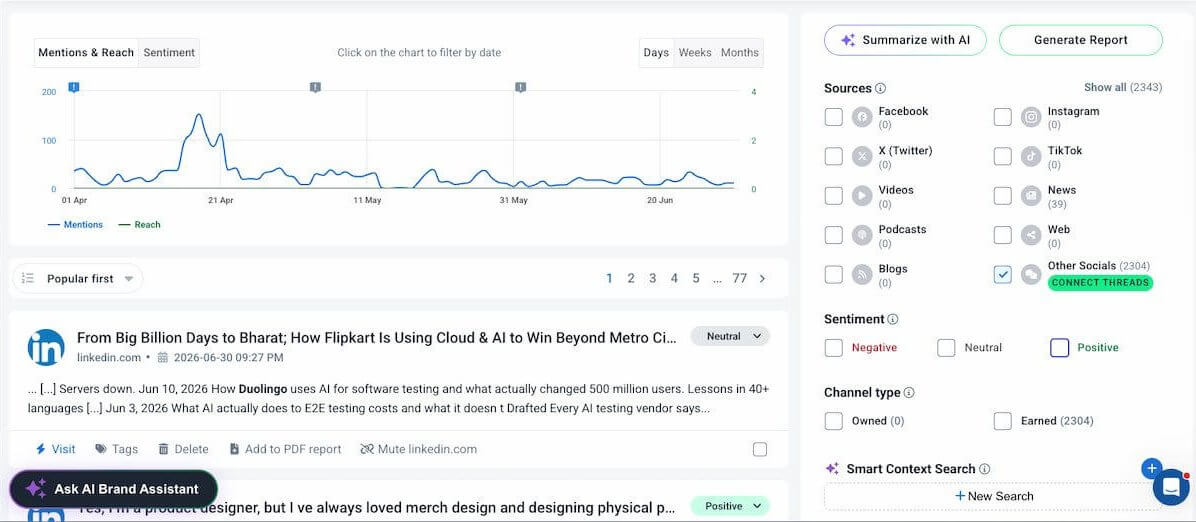Select Months chart granularity
Screen dimensions: 1196x522
pyautogui.click(x=740, y=53)
